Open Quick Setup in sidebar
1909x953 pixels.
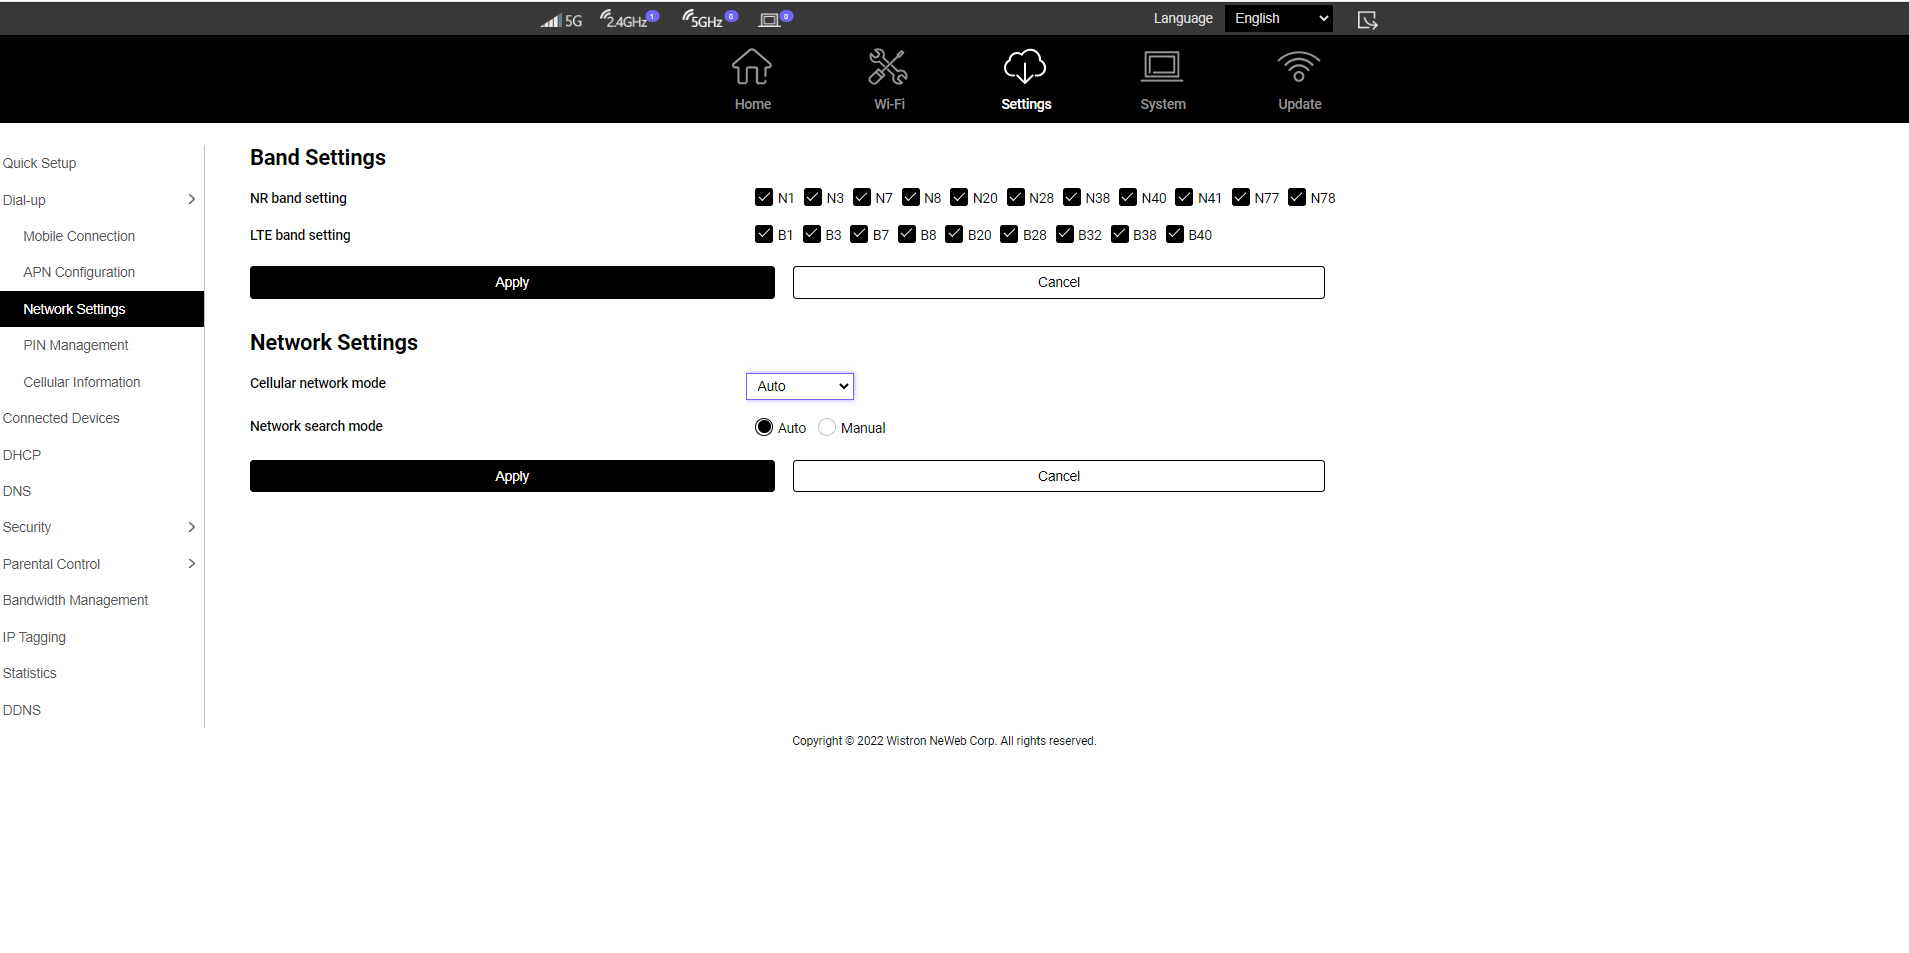pos(40,163)
